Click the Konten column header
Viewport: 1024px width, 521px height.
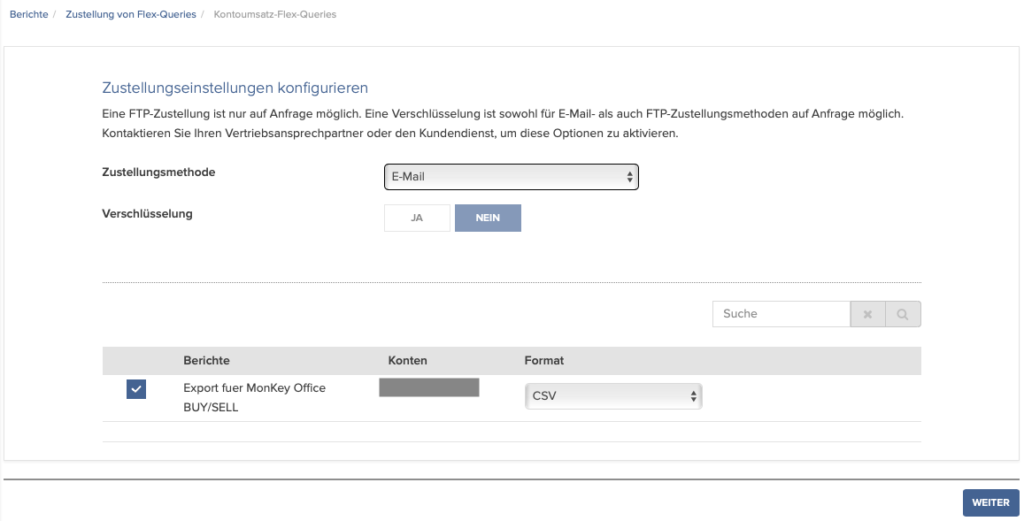pyautogui.click(x=408, y=360)
